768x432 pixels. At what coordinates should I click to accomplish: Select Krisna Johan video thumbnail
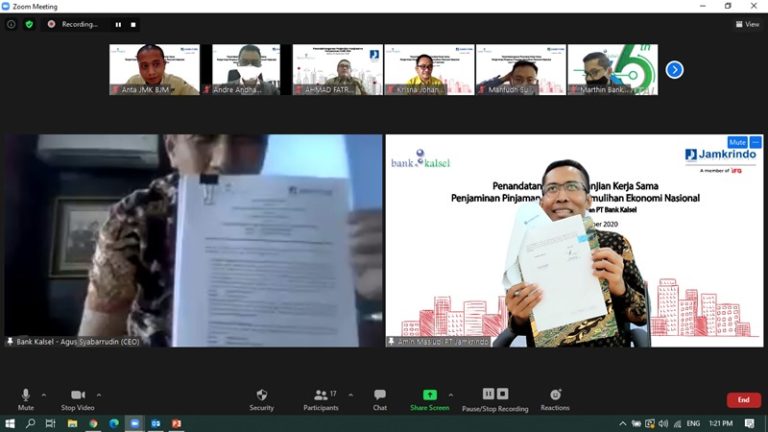click(x=430, y=70)
